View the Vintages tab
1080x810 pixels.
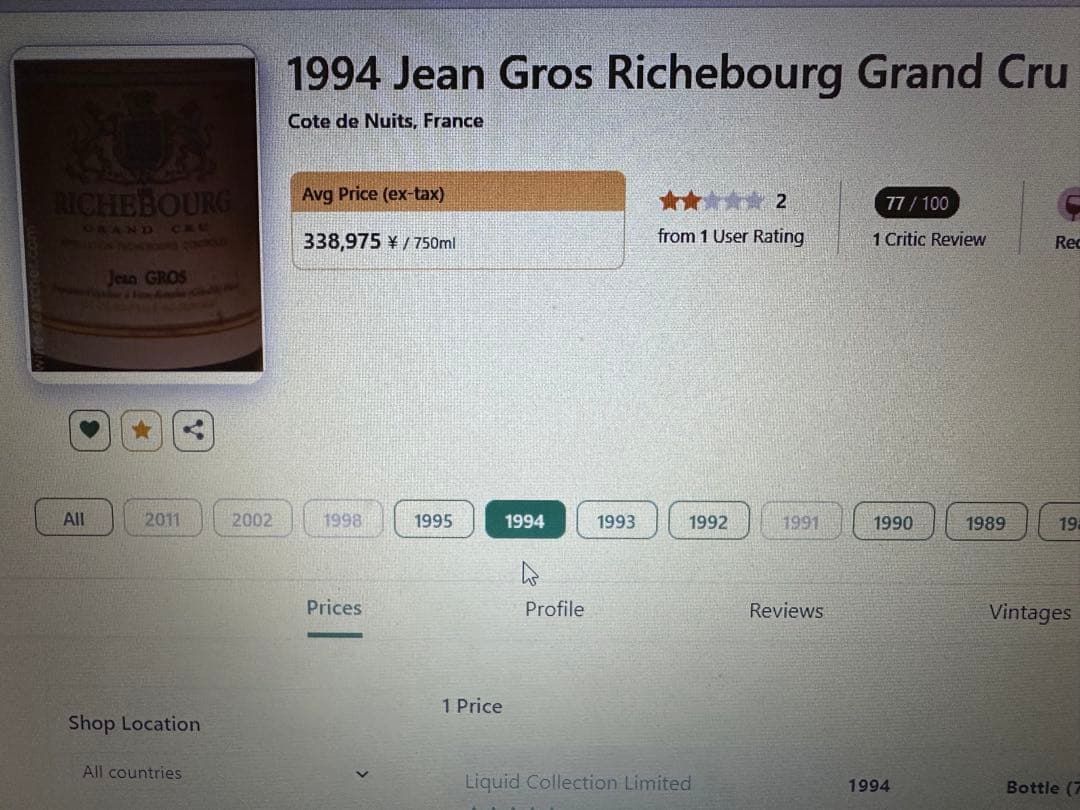(1031, 612)
